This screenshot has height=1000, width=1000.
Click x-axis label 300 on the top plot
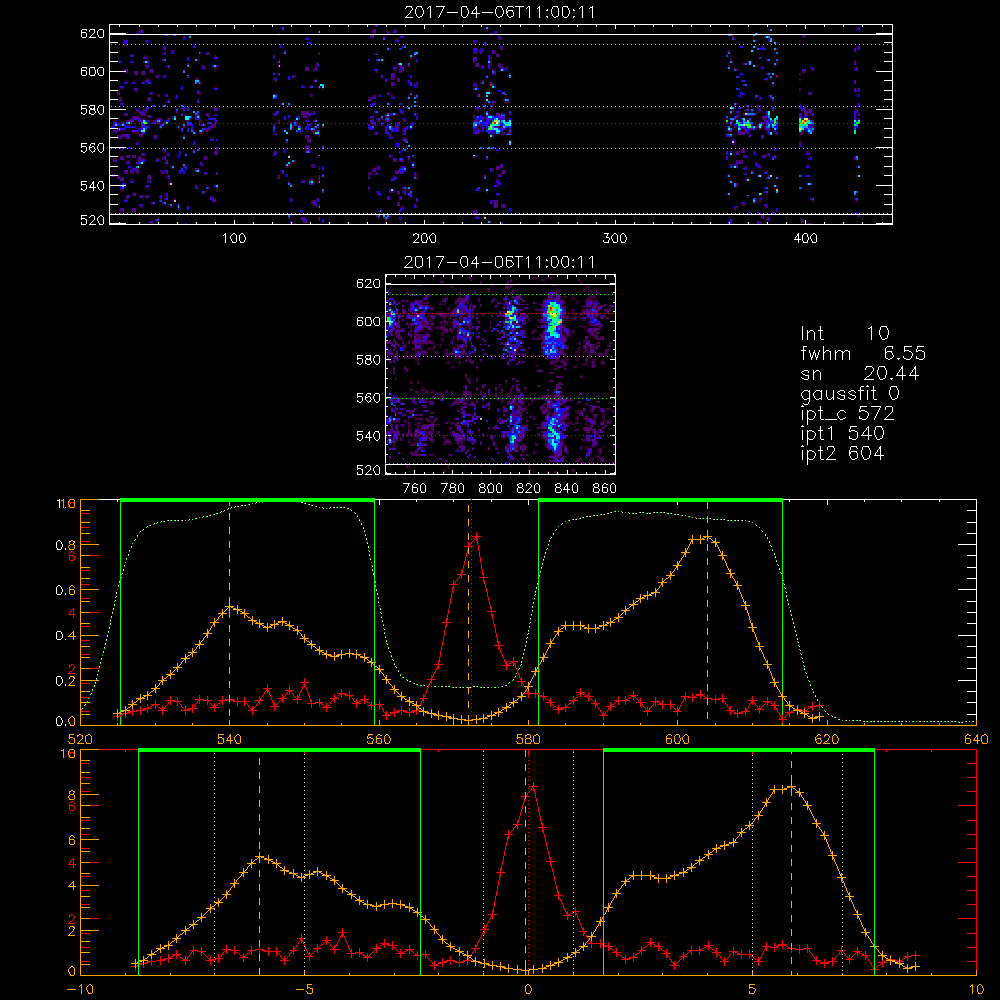615,239
